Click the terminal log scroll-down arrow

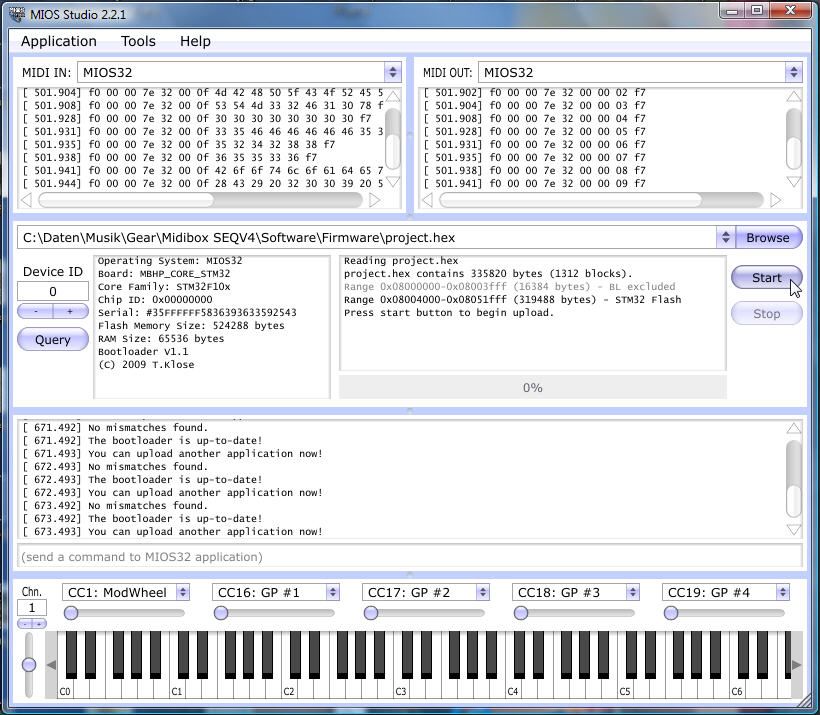(794, 530)
